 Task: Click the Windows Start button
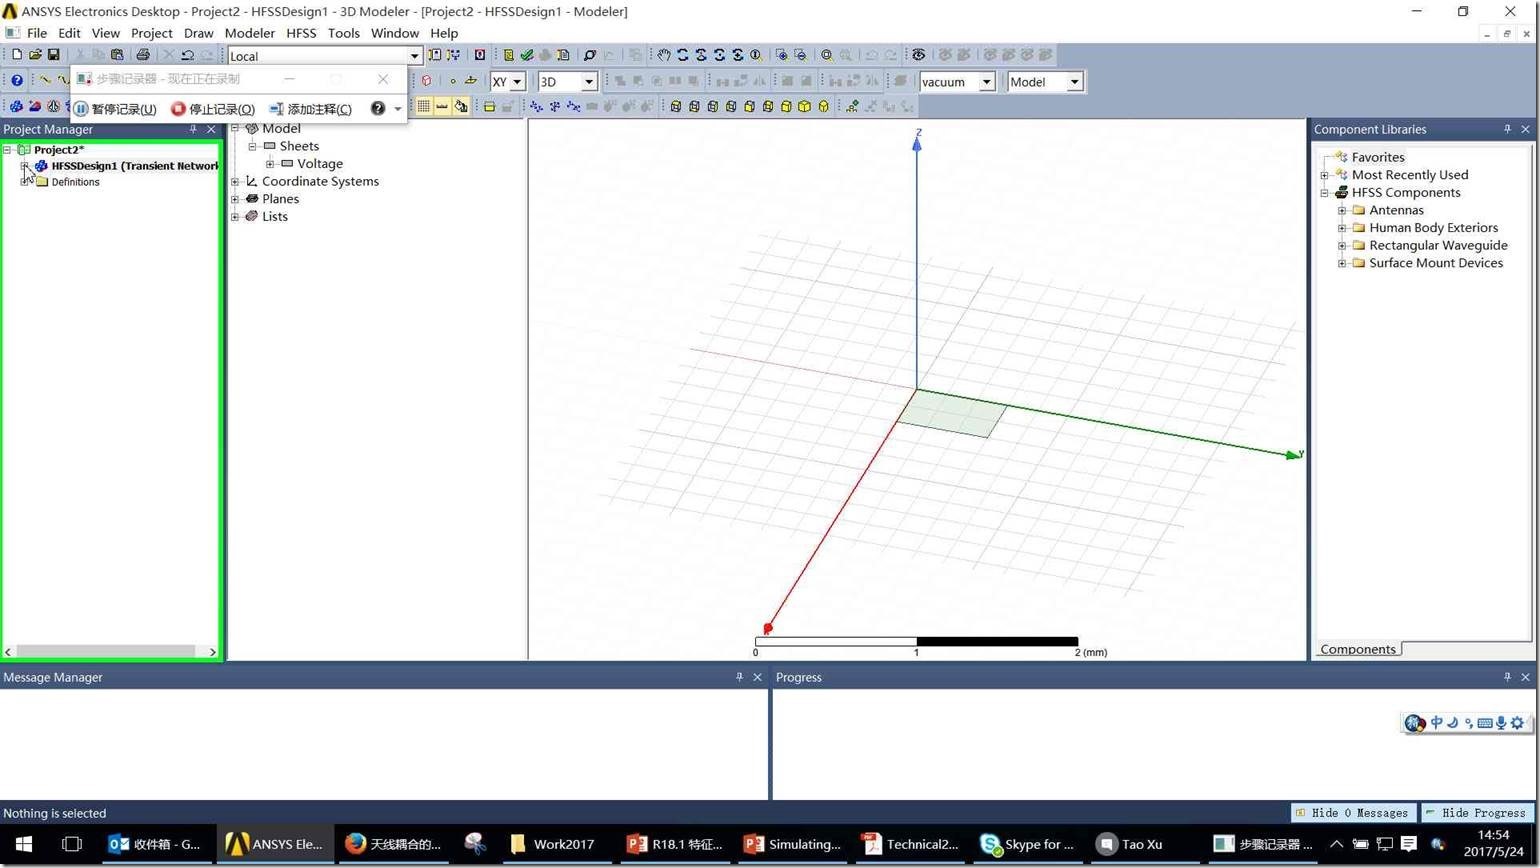(x=24, y=844)
